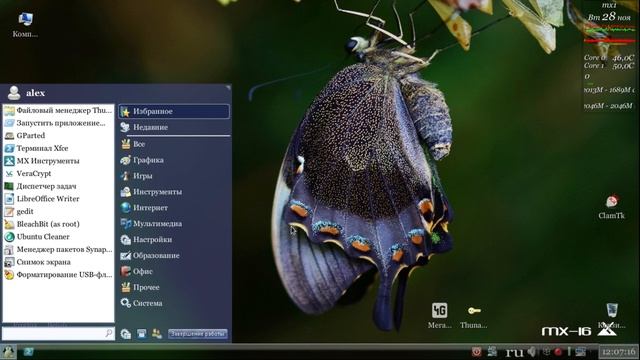
Task: Switch to the Недавние category
Action: [x=174, y=127]
